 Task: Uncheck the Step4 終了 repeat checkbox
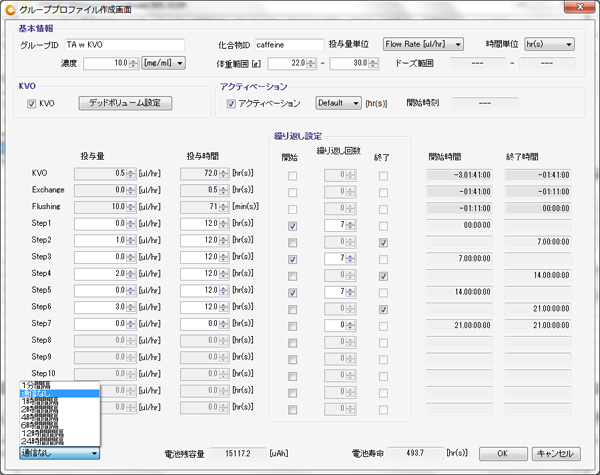tap(383, 276)
